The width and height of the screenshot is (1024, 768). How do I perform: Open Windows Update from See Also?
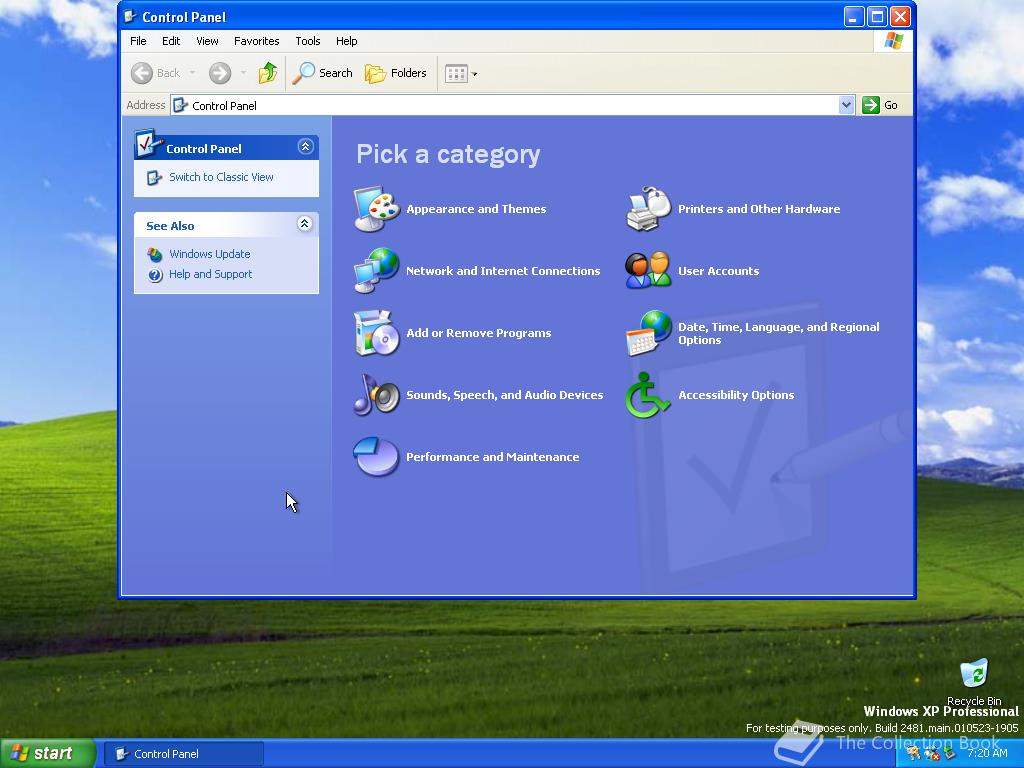click(x=210, y=254)
